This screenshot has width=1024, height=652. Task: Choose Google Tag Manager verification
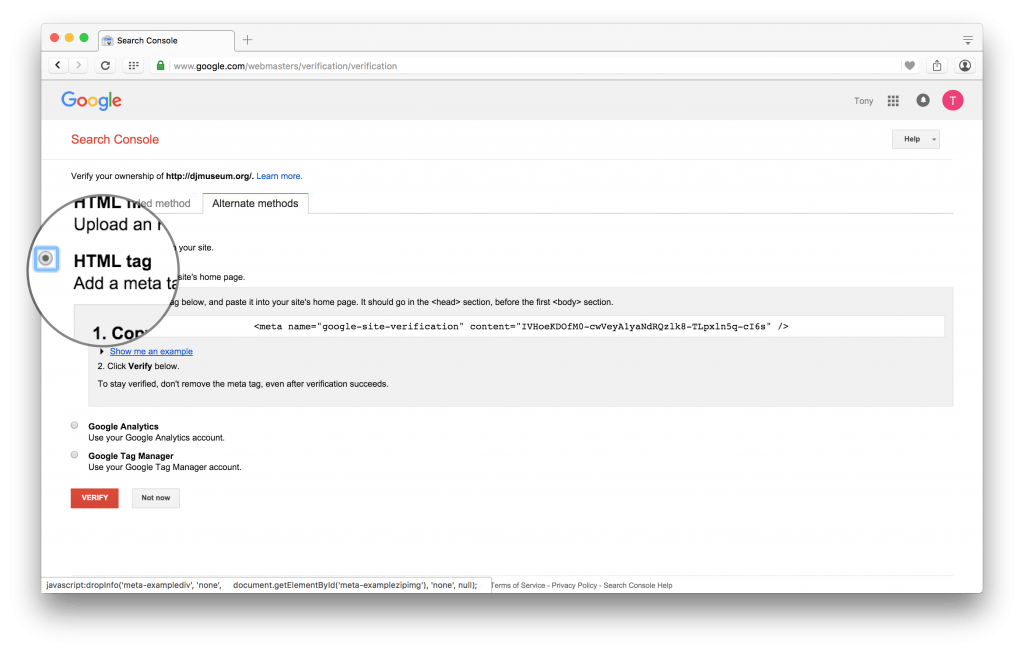pyautogui.click(x=74, y=453)
